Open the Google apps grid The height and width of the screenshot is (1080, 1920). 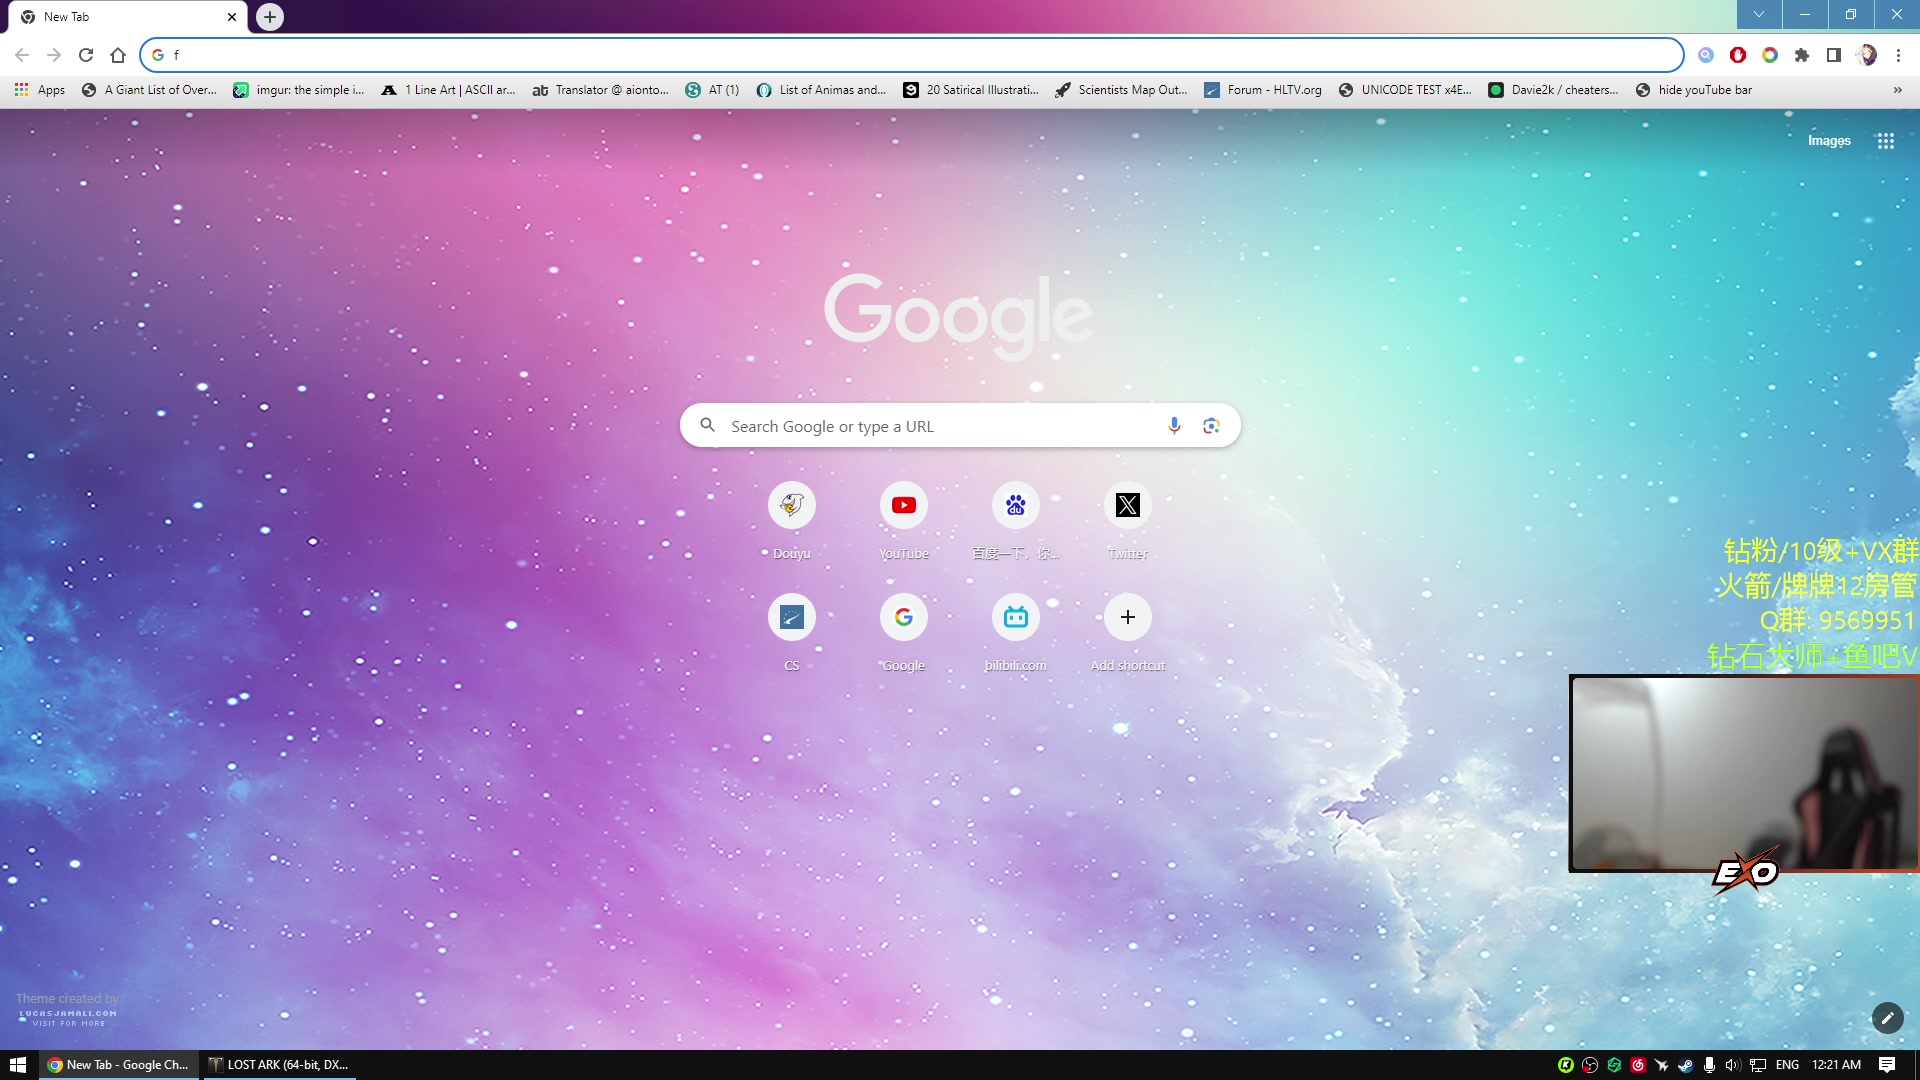coord(1885,141)
